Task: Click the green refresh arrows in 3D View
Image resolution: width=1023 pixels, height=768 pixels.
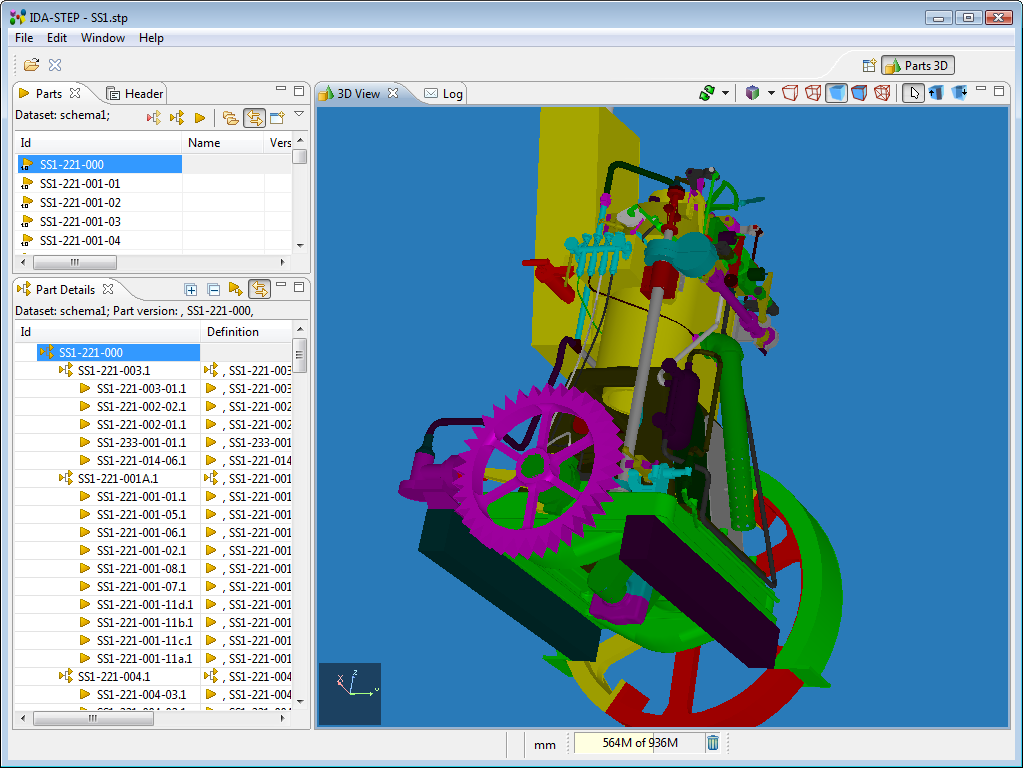Action: 706,93
